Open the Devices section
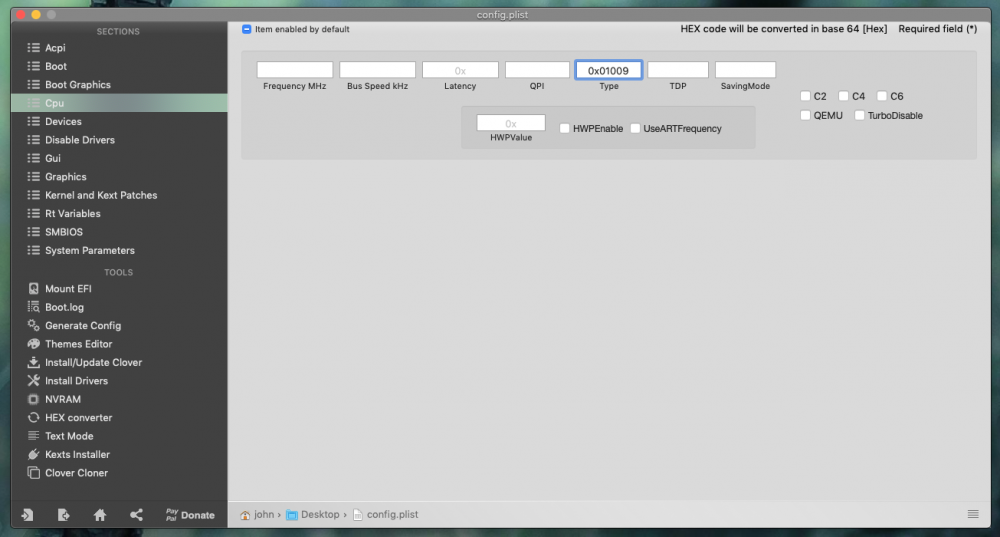Screen dimensions: 1000x537 [x=119, y=121]
